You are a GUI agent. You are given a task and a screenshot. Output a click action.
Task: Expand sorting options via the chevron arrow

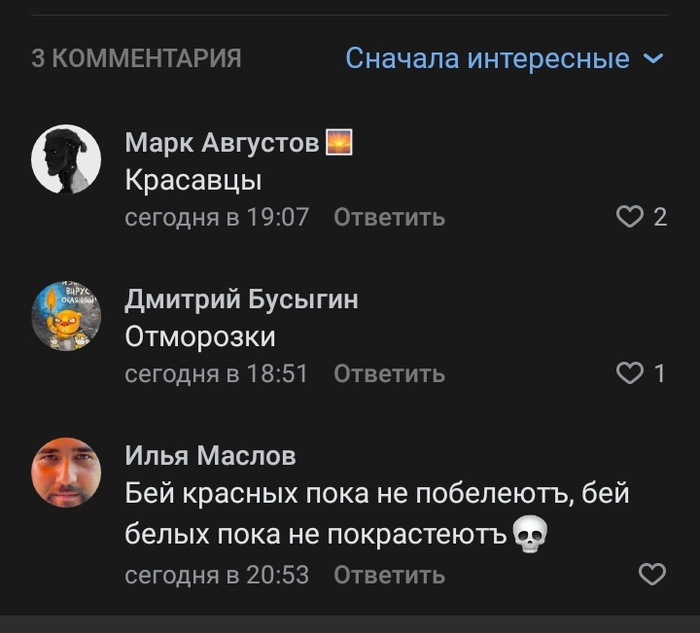(654, 59)
